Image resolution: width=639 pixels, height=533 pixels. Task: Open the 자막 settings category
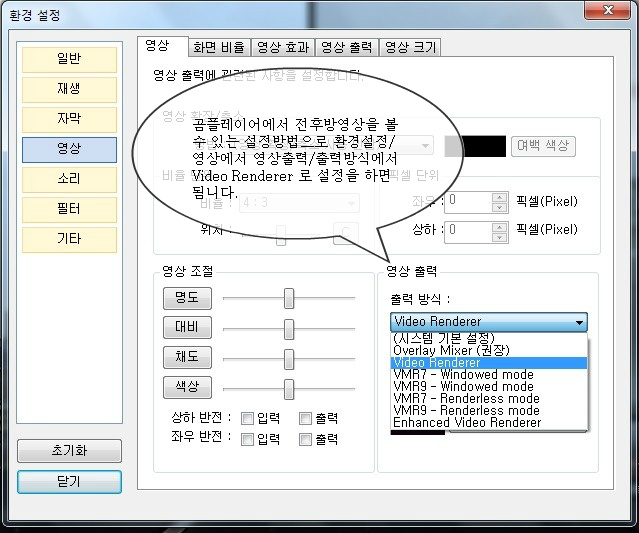tap(69, 120)
